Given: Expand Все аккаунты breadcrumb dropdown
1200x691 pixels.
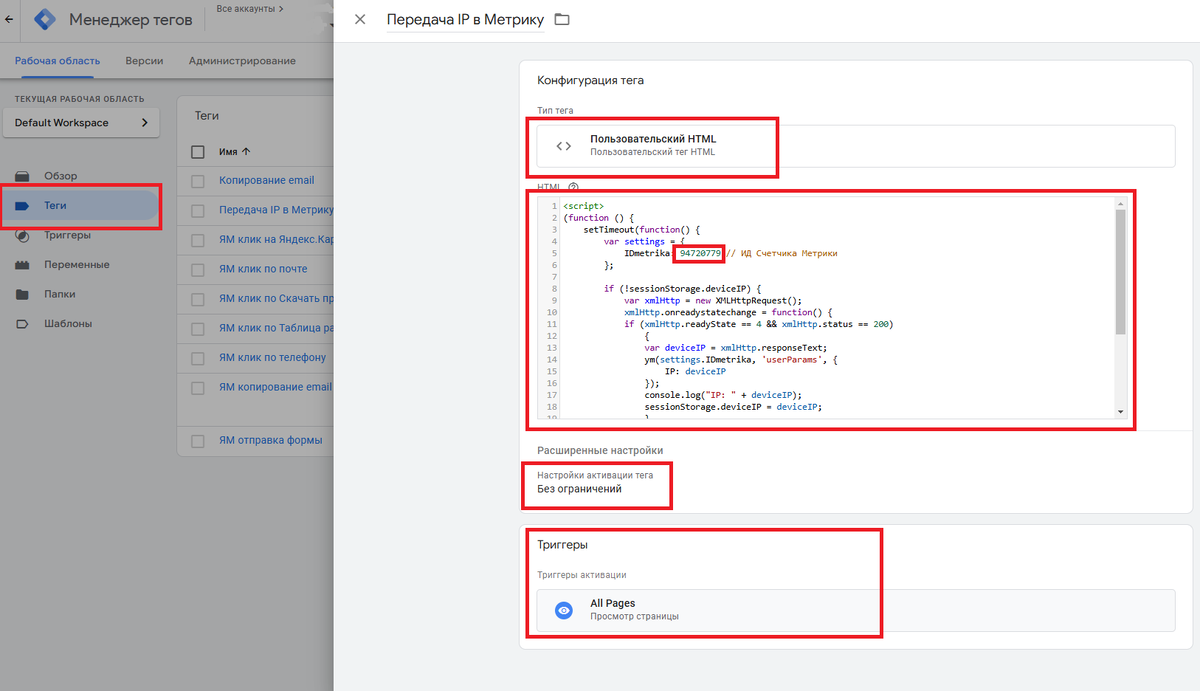Looking at the screenshot, I should pyautogui.click(x=249, y=9).
